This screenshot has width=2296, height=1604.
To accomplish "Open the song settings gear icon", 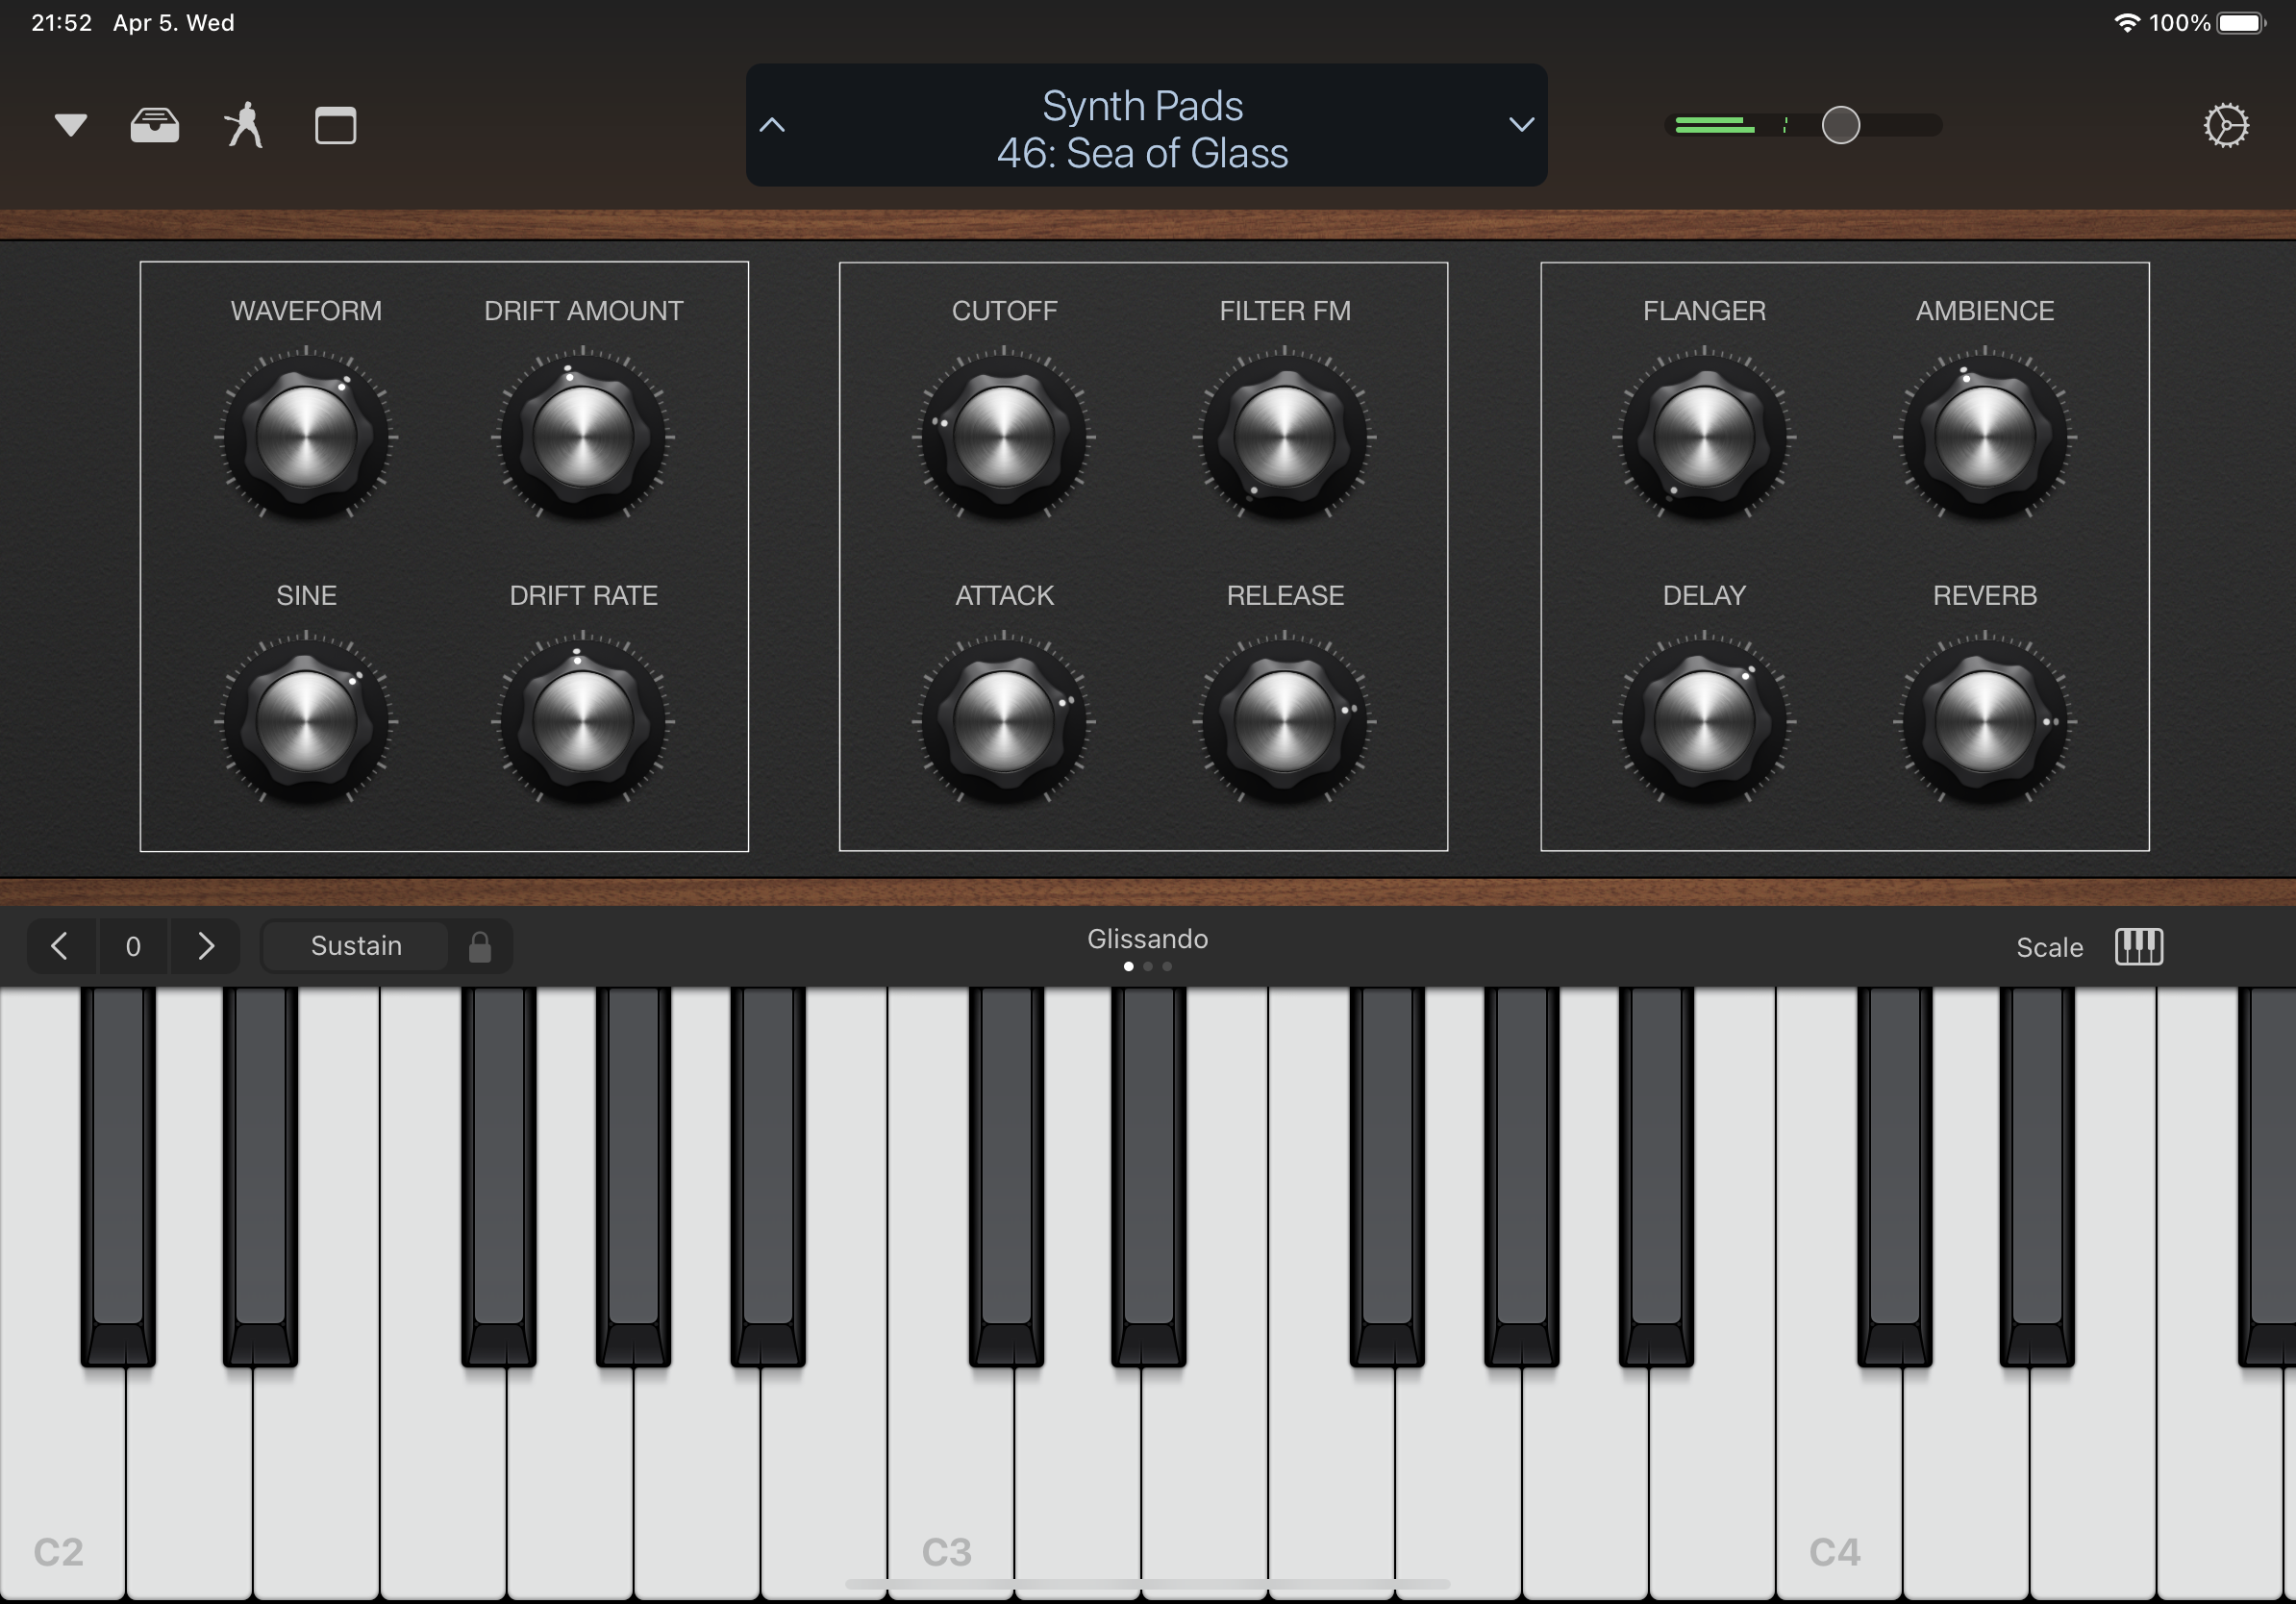I will [x=2226, y=126].
